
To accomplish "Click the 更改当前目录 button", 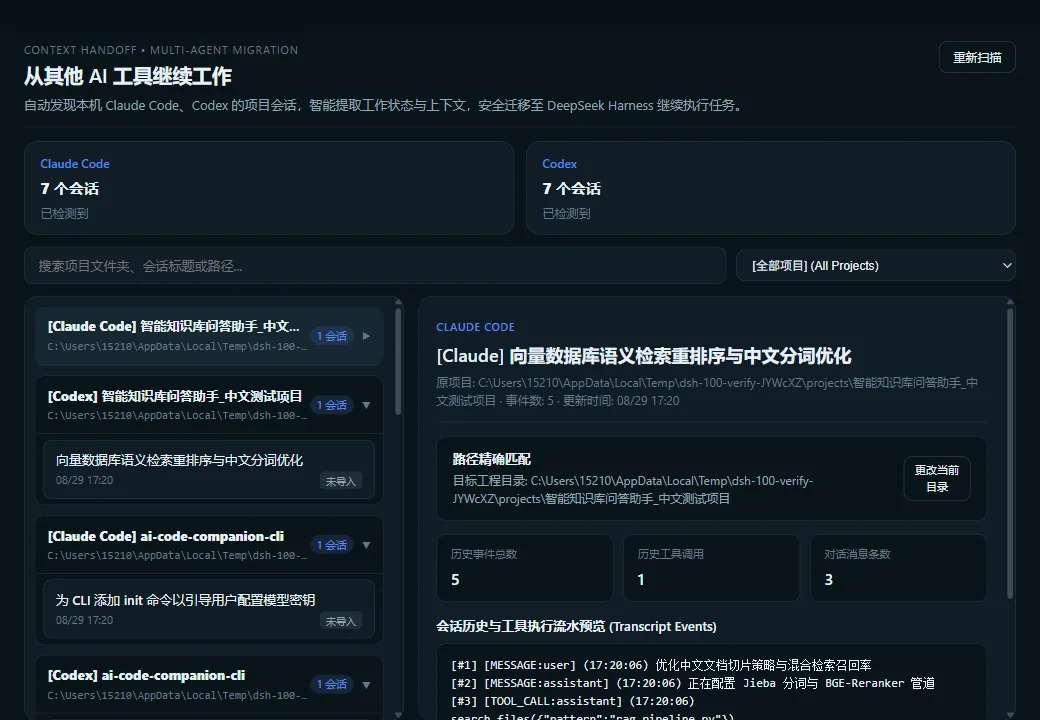I will click(937, 479).
